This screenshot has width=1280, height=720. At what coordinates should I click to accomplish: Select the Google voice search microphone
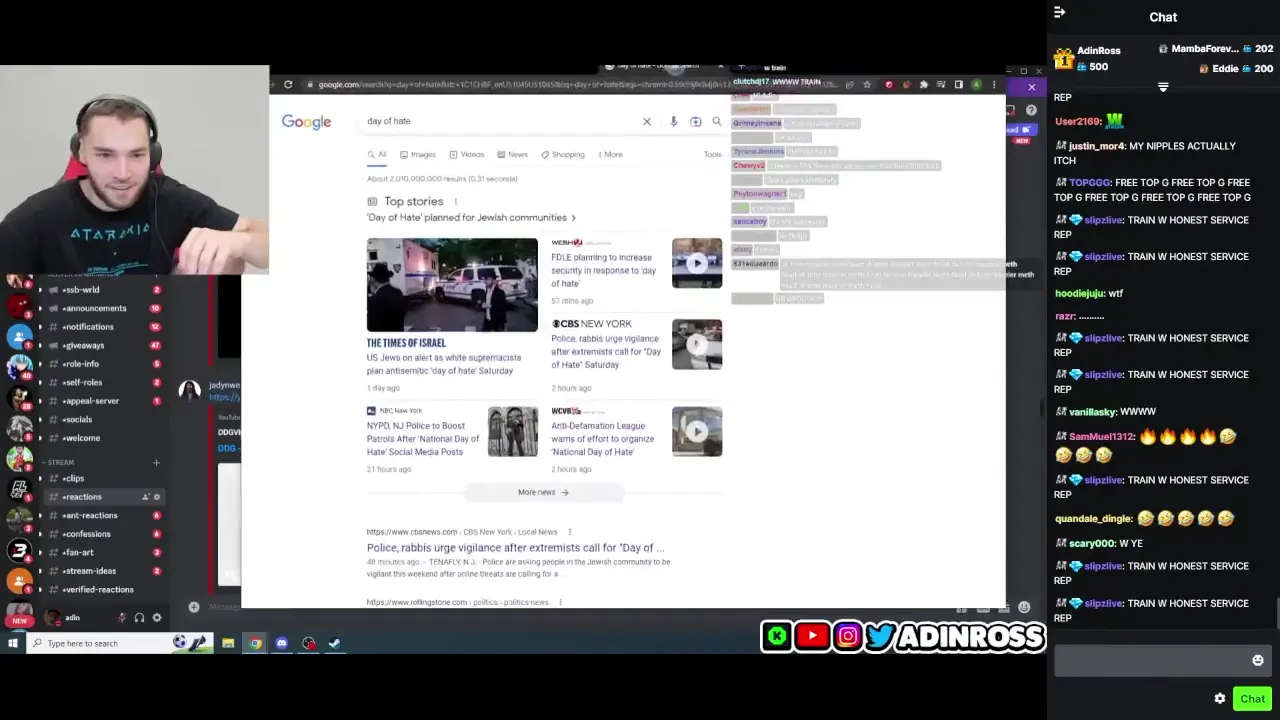pyautogui.click(x=674, y=121)
